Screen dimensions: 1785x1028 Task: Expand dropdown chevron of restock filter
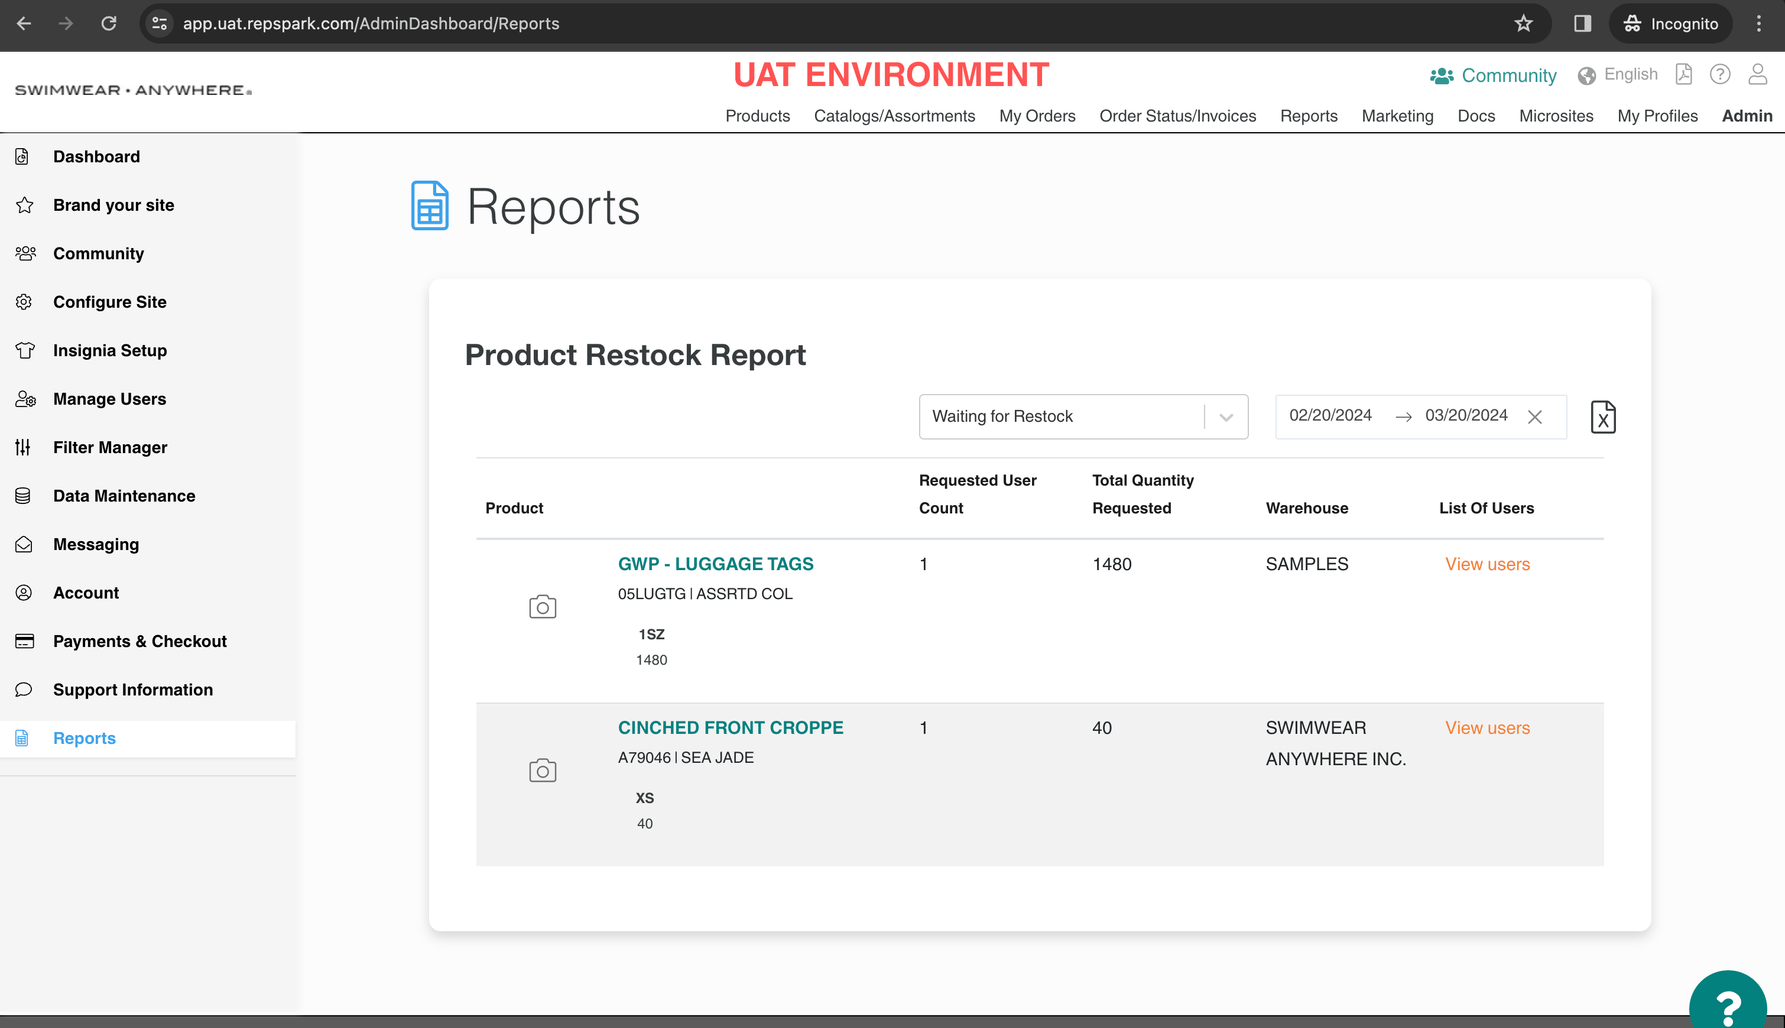pos(1226,417)
